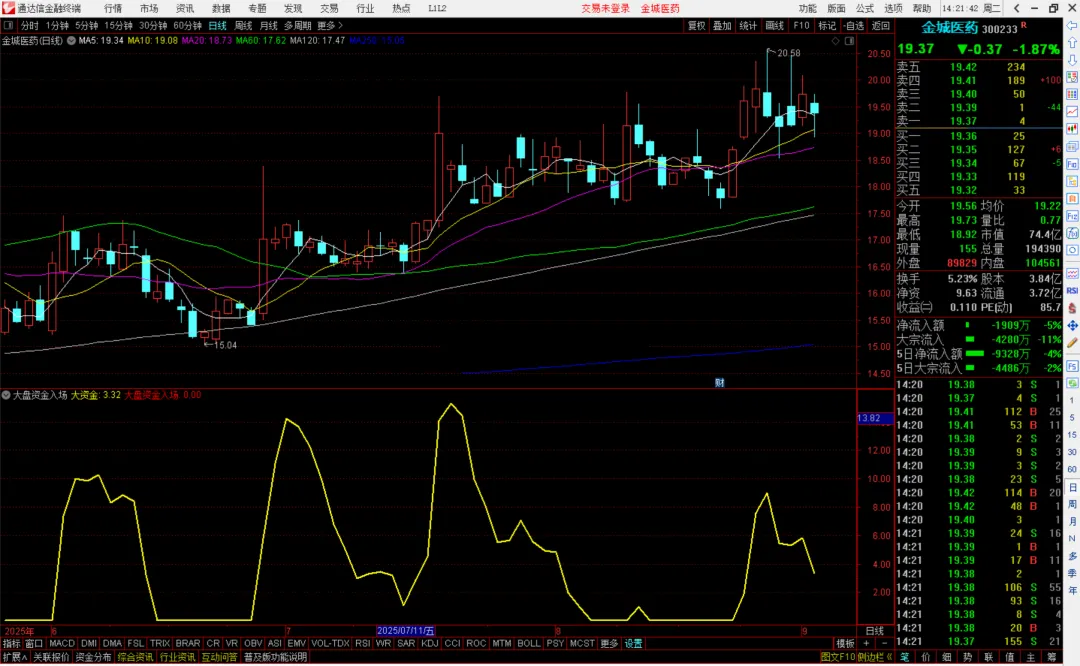Click the 设置 button in indicator bar

pos(634,644)
